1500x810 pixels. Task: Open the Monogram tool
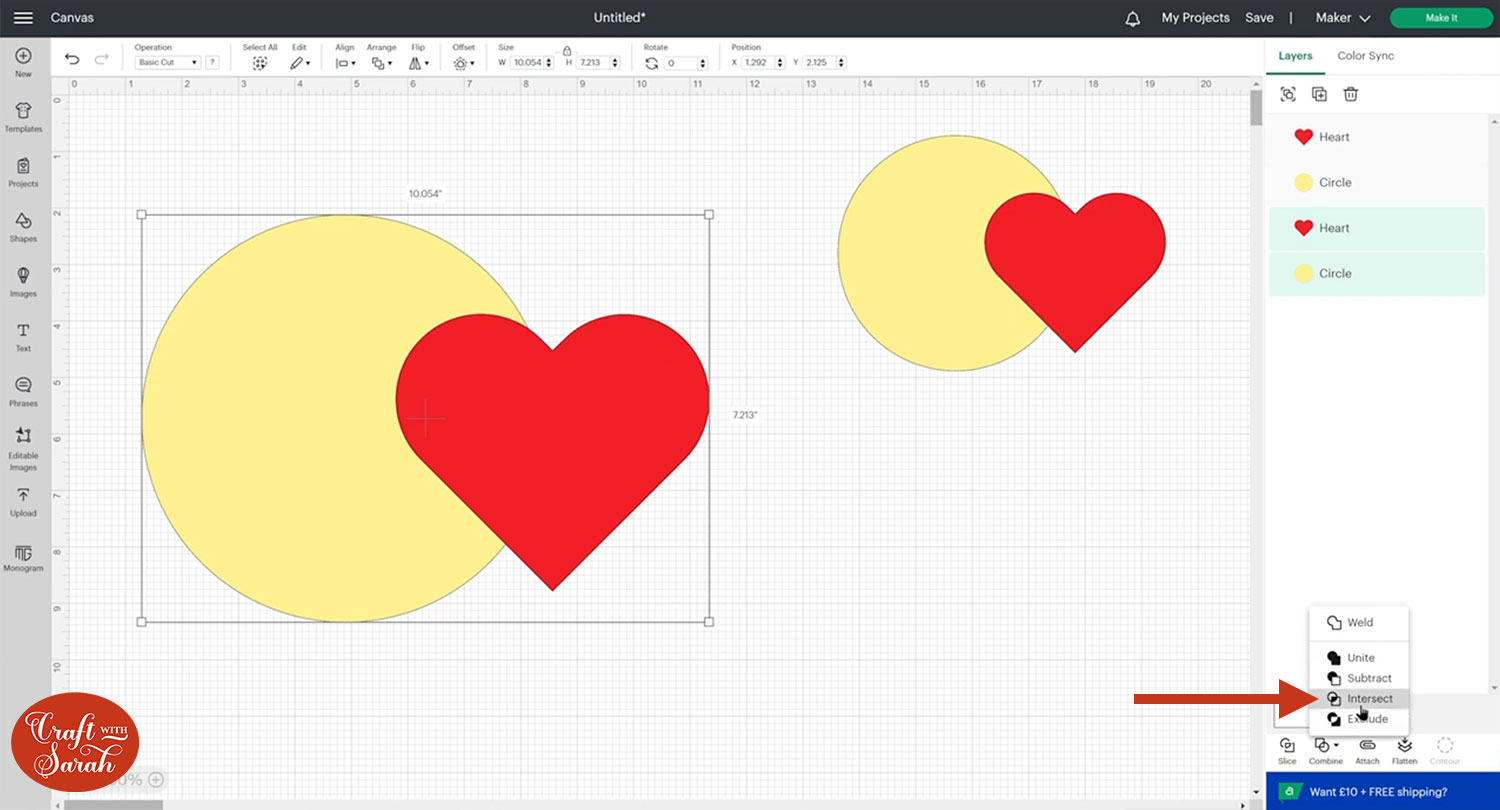[x=23, y=557]
